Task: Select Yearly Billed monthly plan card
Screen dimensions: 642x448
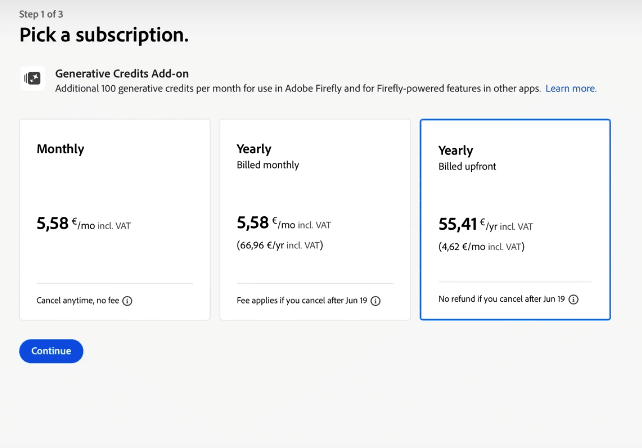Action: (315, 220)
